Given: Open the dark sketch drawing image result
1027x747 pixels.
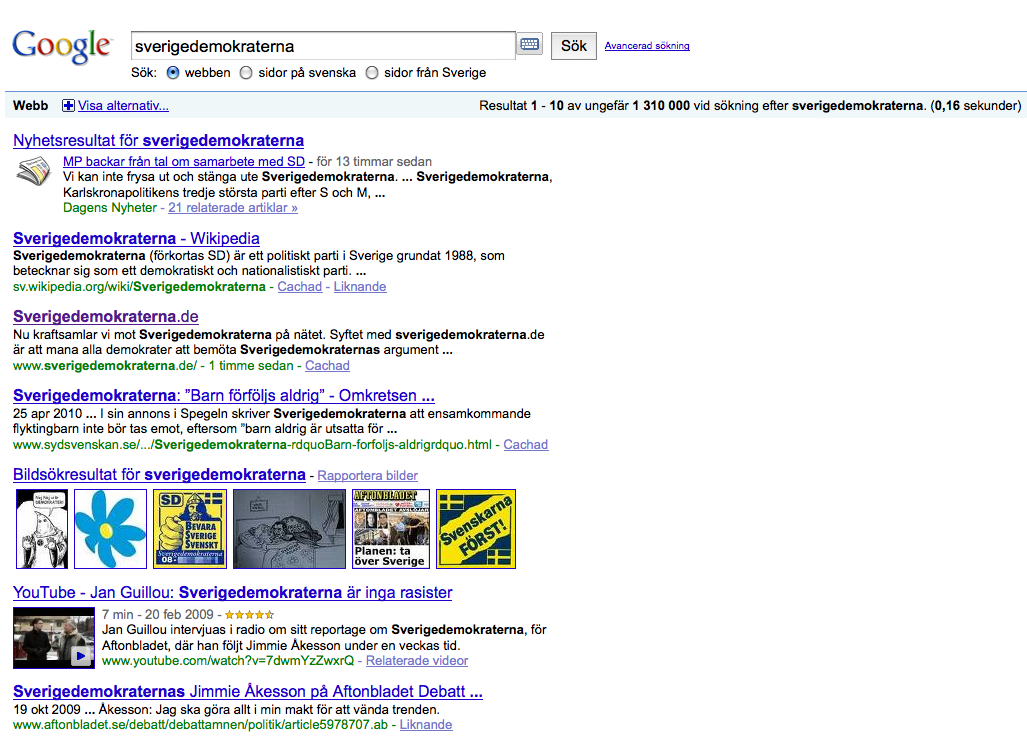Looking at the screenshot, I should pos(289,528).
